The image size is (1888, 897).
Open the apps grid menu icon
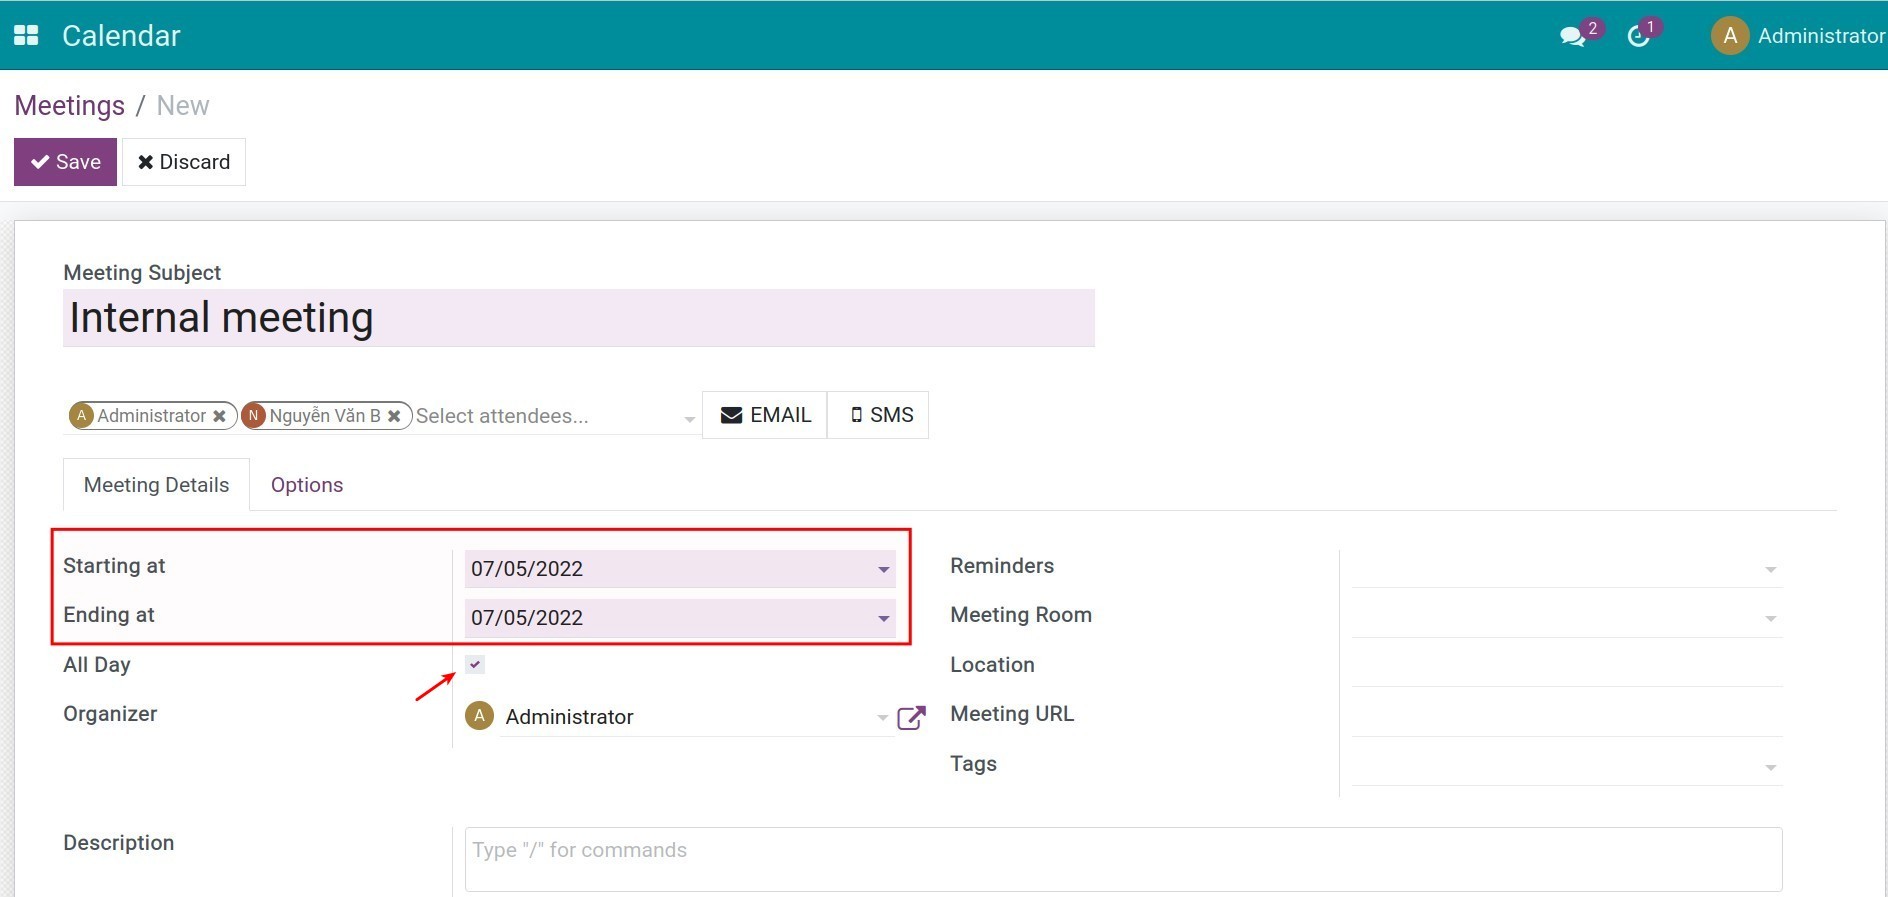(26, 35)
